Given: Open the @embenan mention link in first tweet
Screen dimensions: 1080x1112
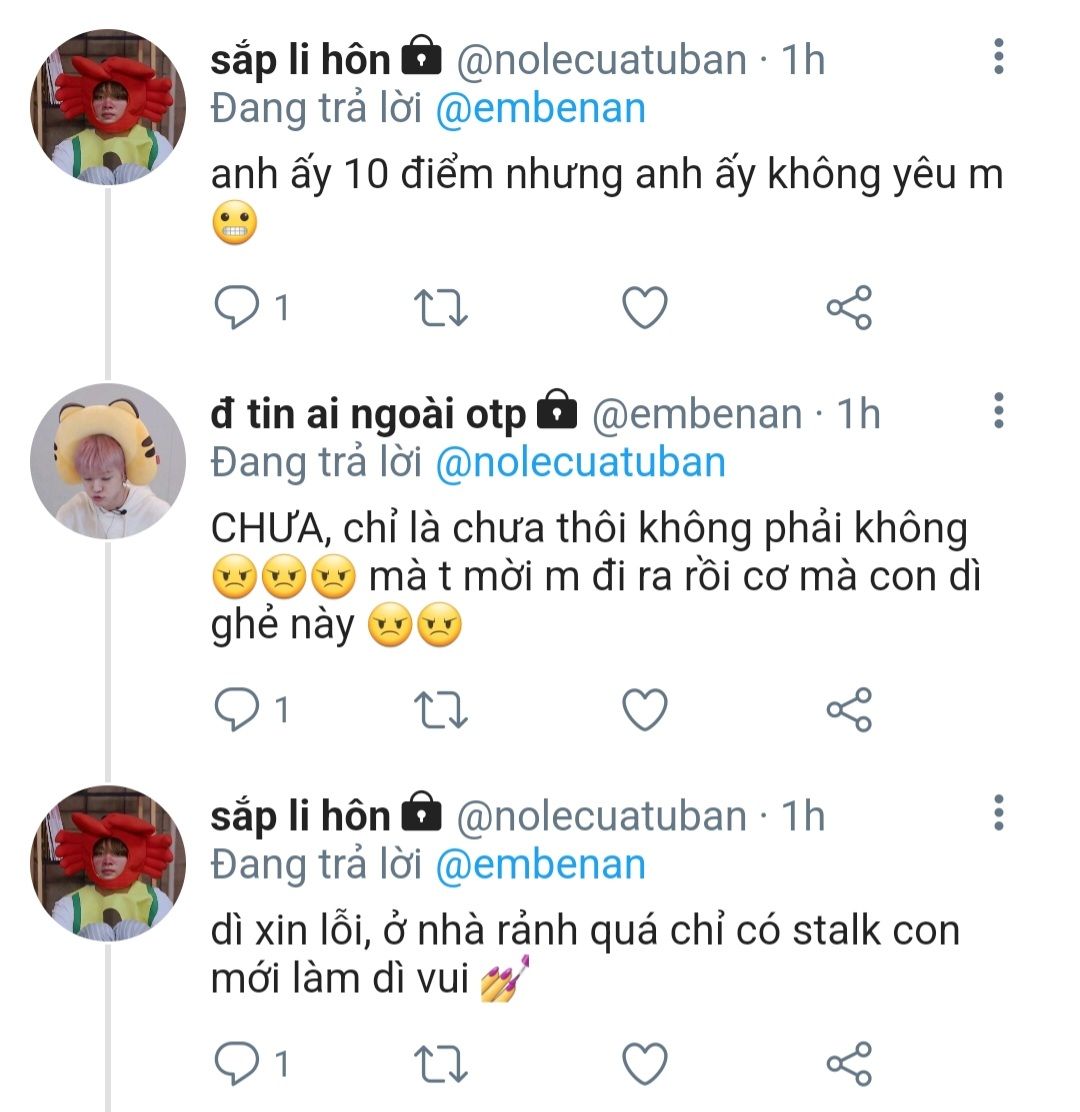Looking at the screenshot, I should click(541, 109).
